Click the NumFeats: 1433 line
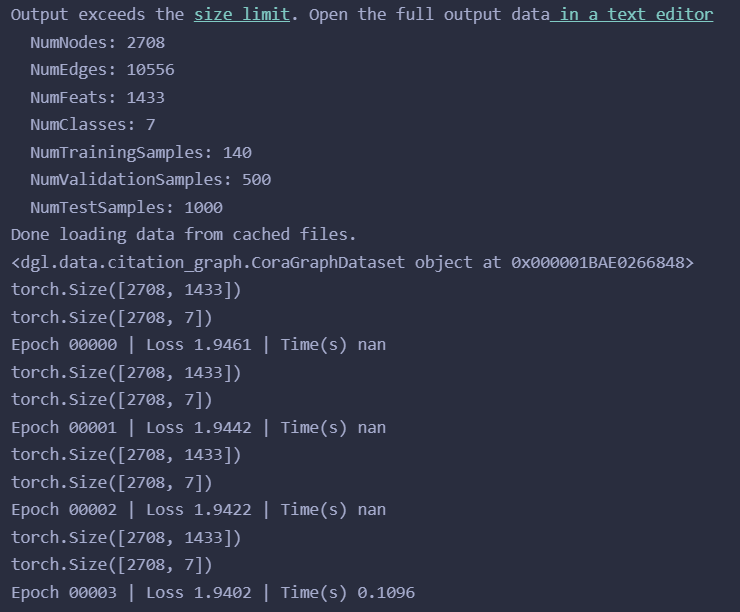The width and height of the screenshot is (740, 612). pyautogui.click(x=98, y=98)
